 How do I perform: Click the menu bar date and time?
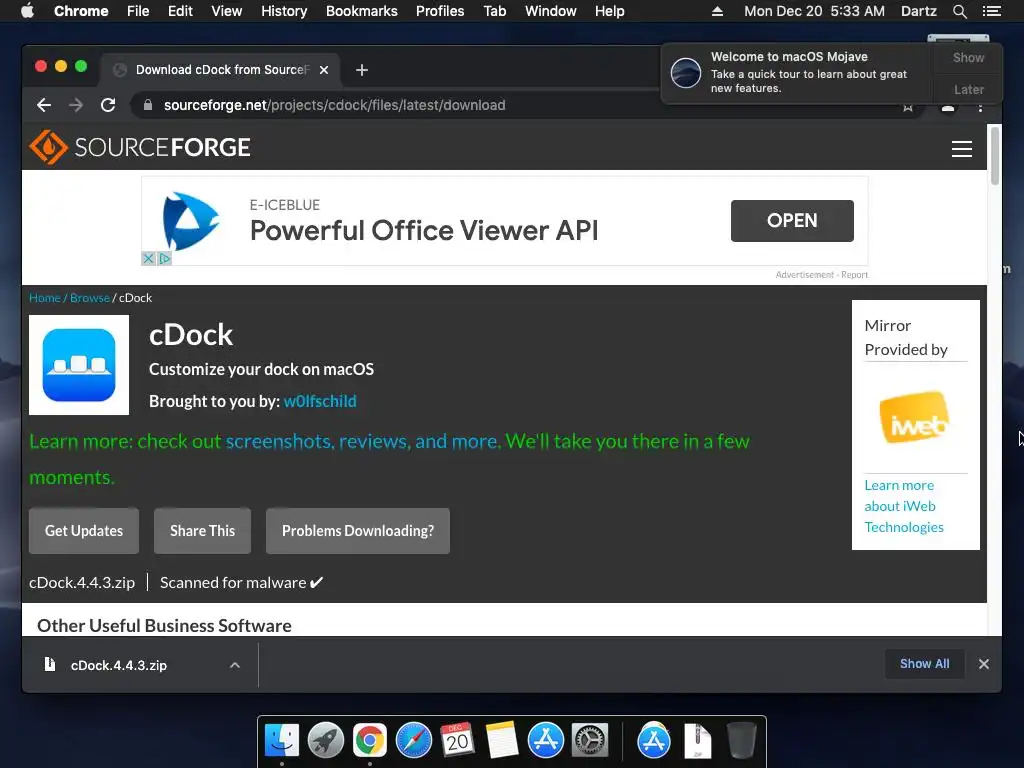pos(814,11)
